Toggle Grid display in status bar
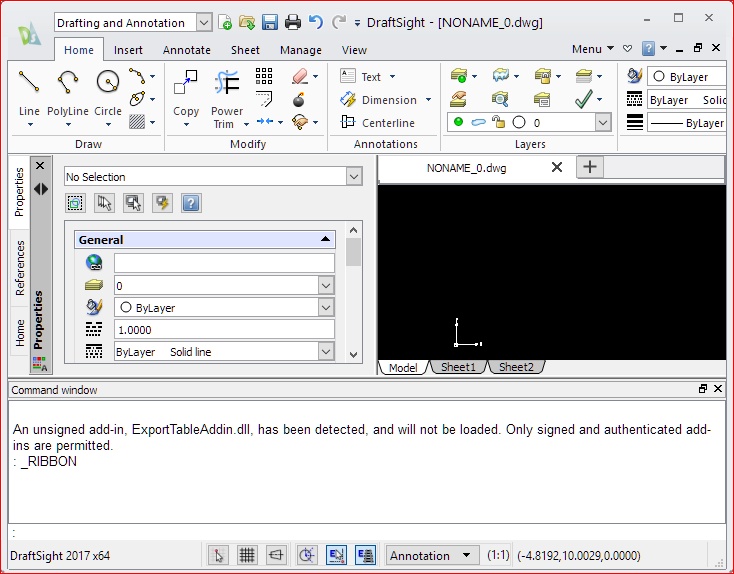Viewport: 734px width, 574px height. tap(247, 555)
